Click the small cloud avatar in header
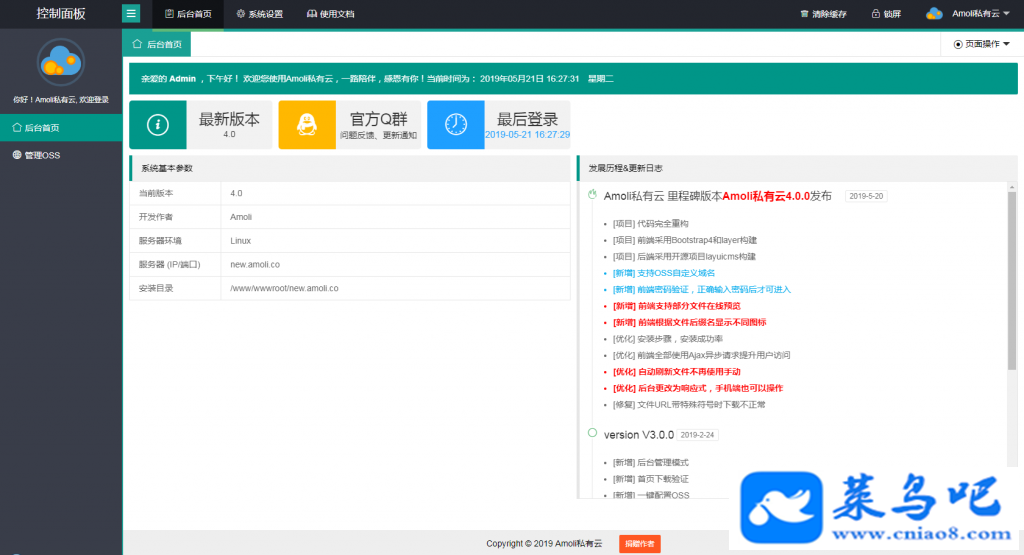This screenshot has width=1024, height=555. coord(935,14)
